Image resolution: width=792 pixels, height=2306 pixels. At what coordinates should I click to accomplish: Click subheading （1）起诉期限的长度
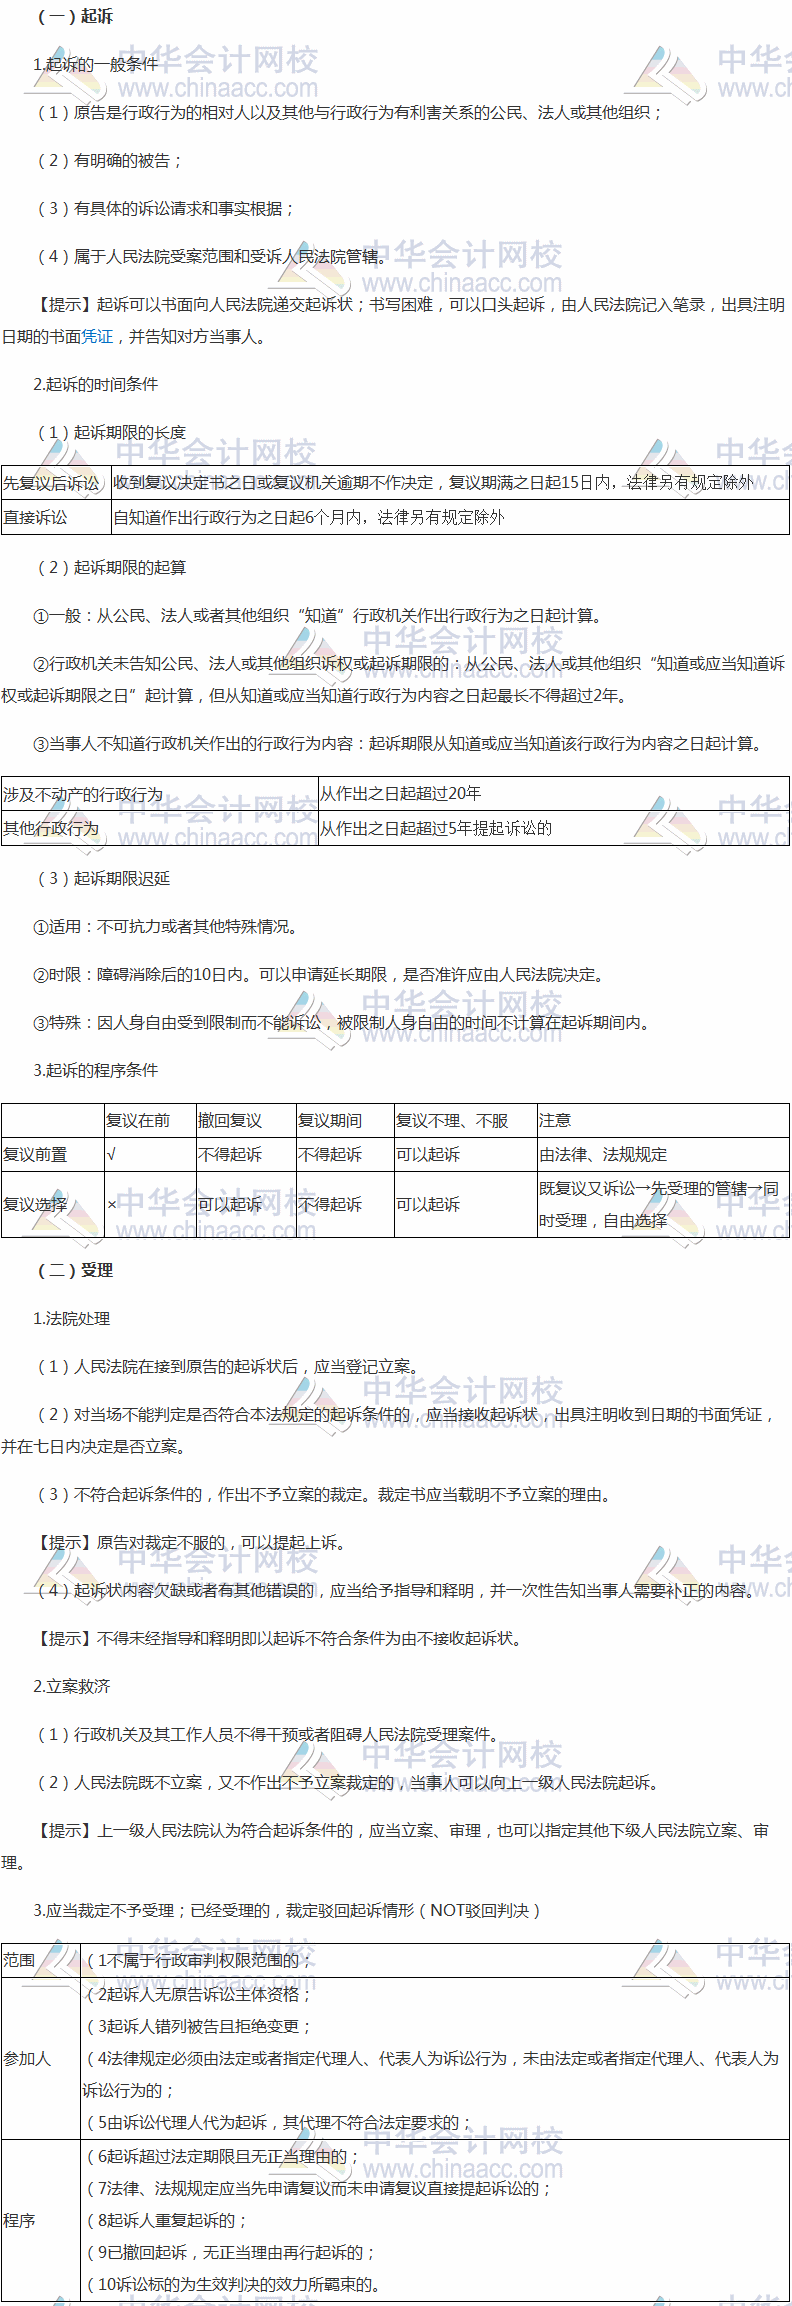point(111,433)
